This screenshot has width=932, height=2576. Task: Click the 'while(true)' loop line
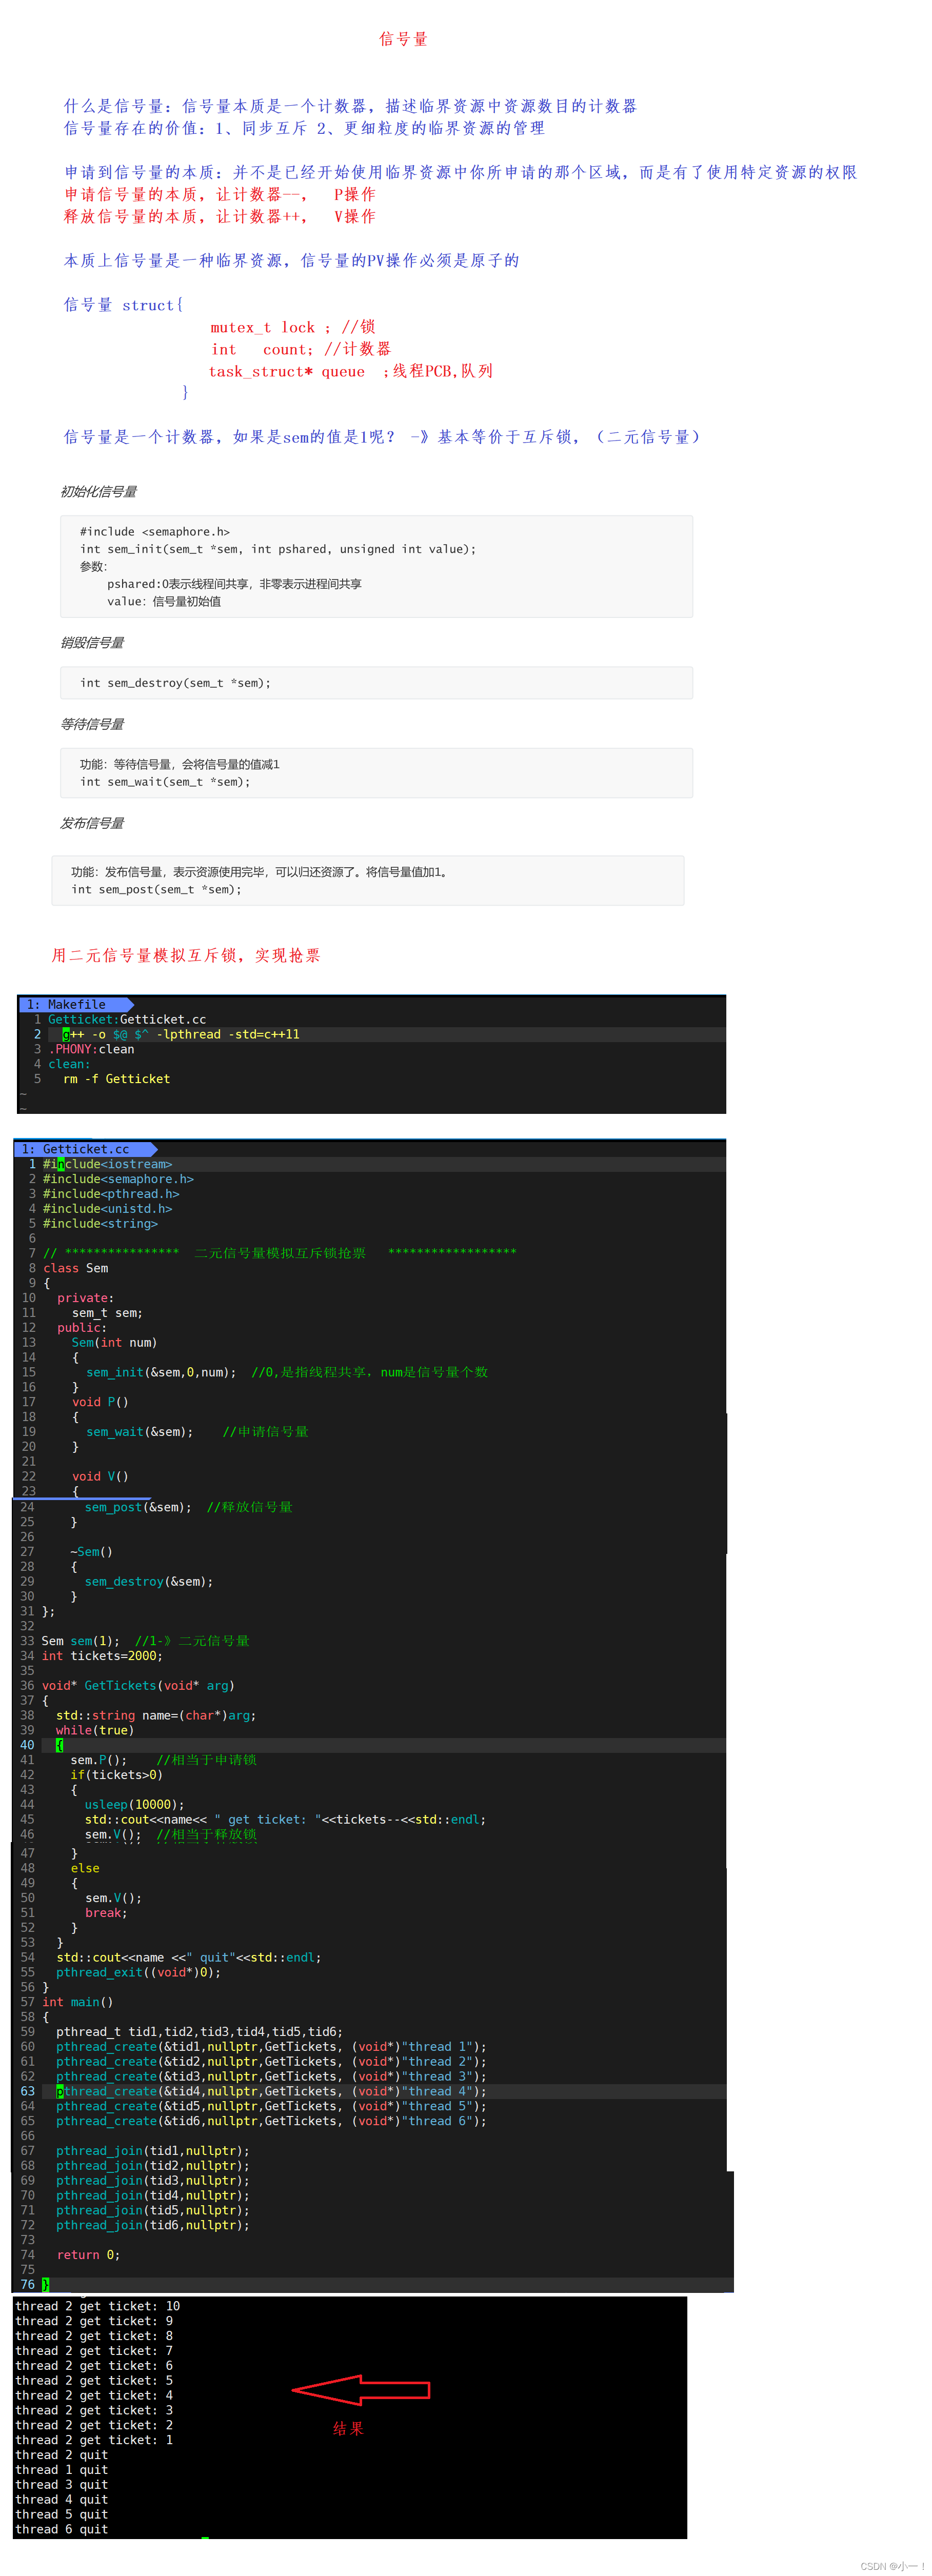click(95, 1730)
